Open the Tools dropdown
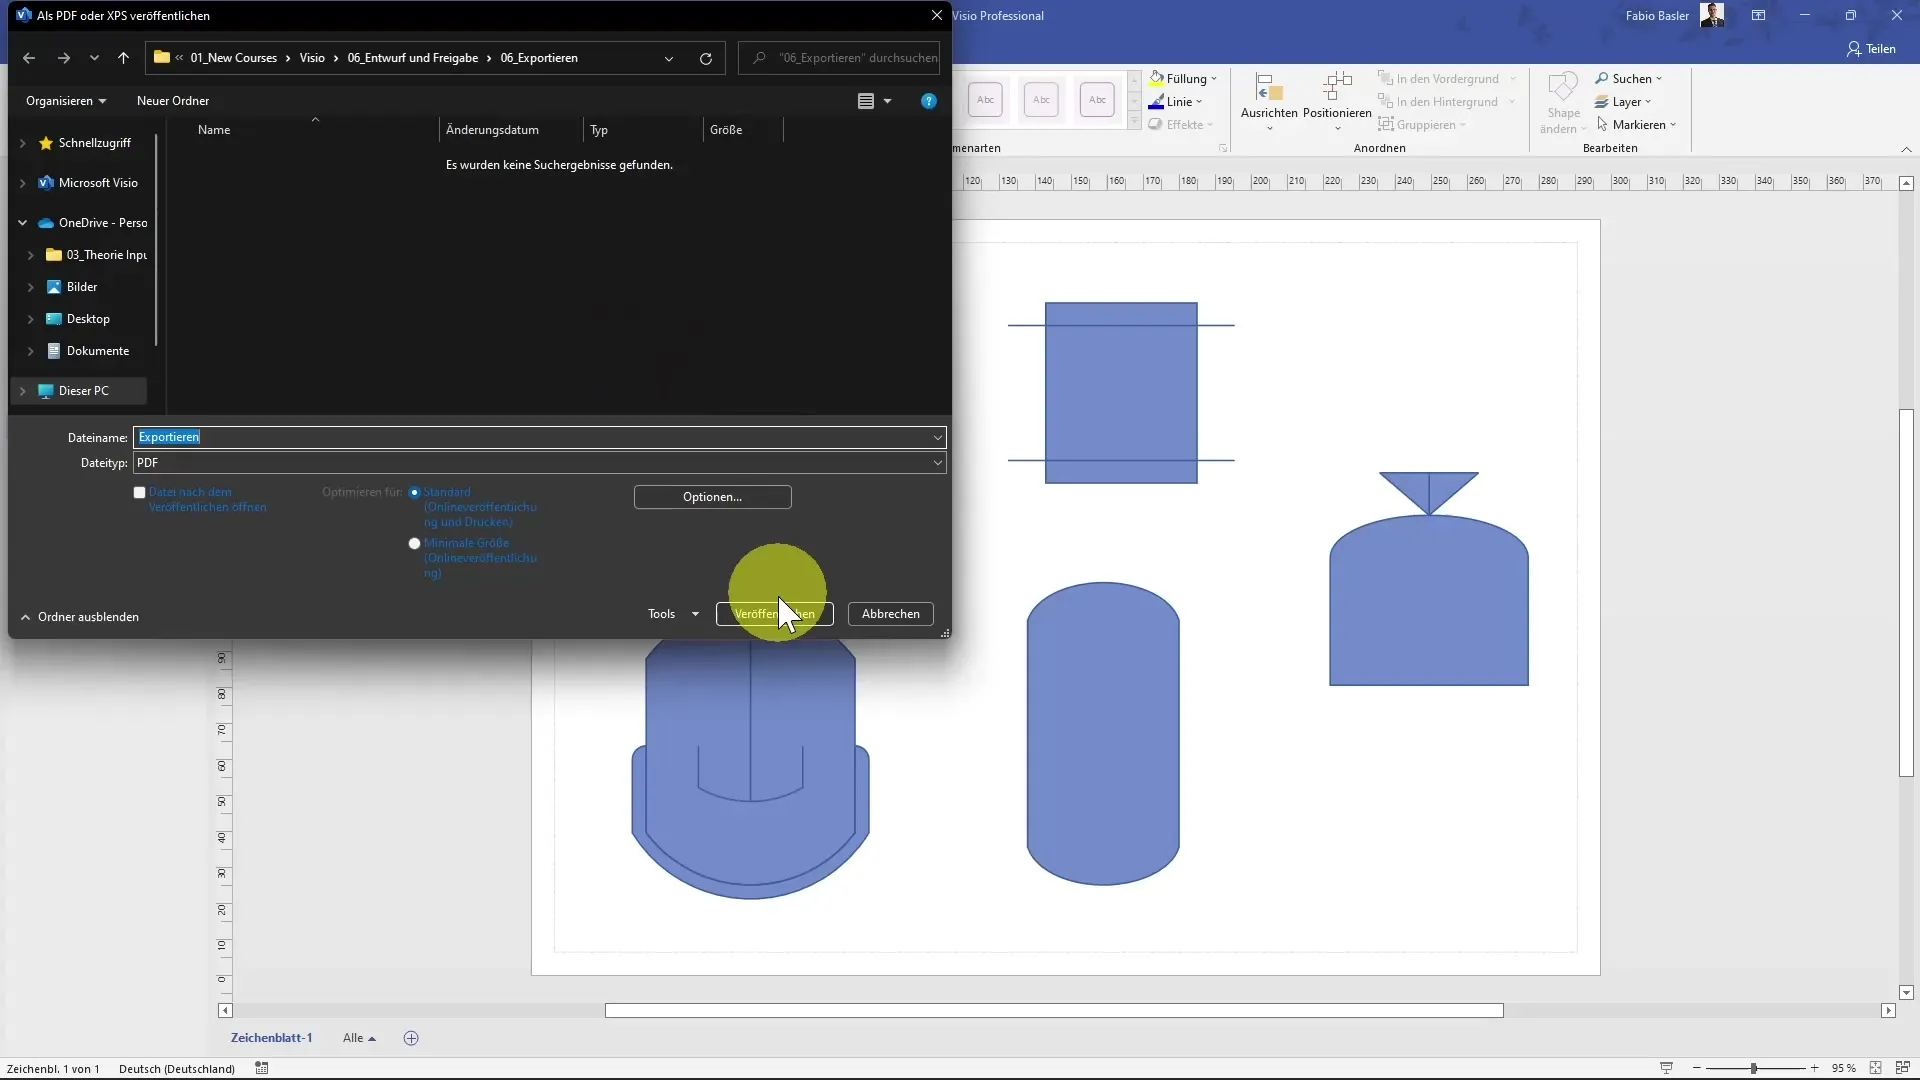1920x1080 pixels. click(x=673, y=614)
